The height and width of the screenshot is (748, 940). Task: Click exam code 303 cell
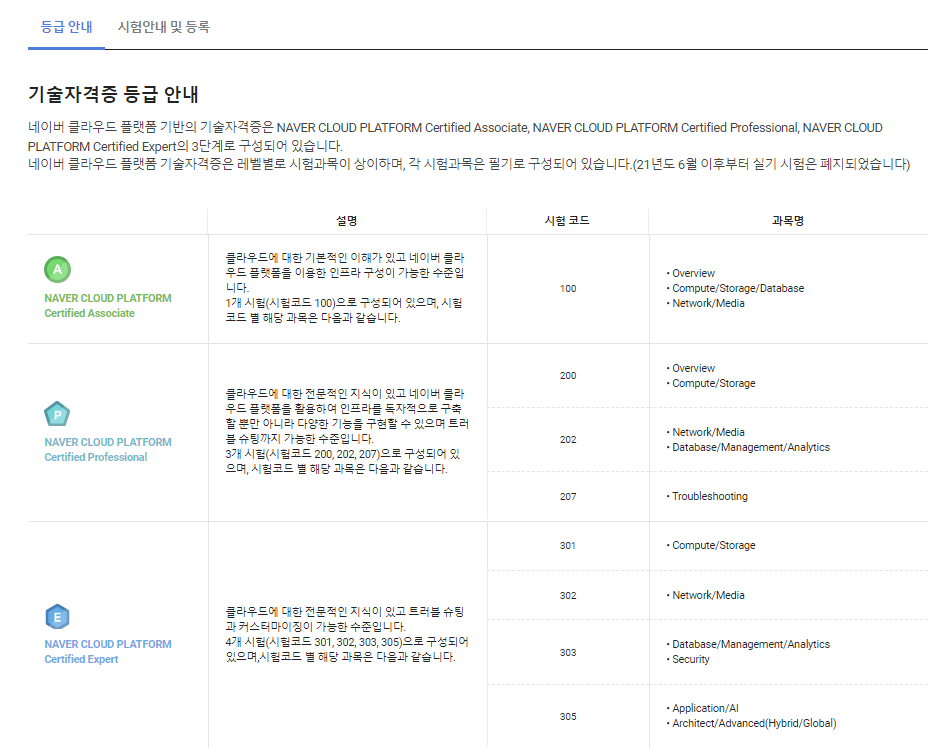pos(568,652)
